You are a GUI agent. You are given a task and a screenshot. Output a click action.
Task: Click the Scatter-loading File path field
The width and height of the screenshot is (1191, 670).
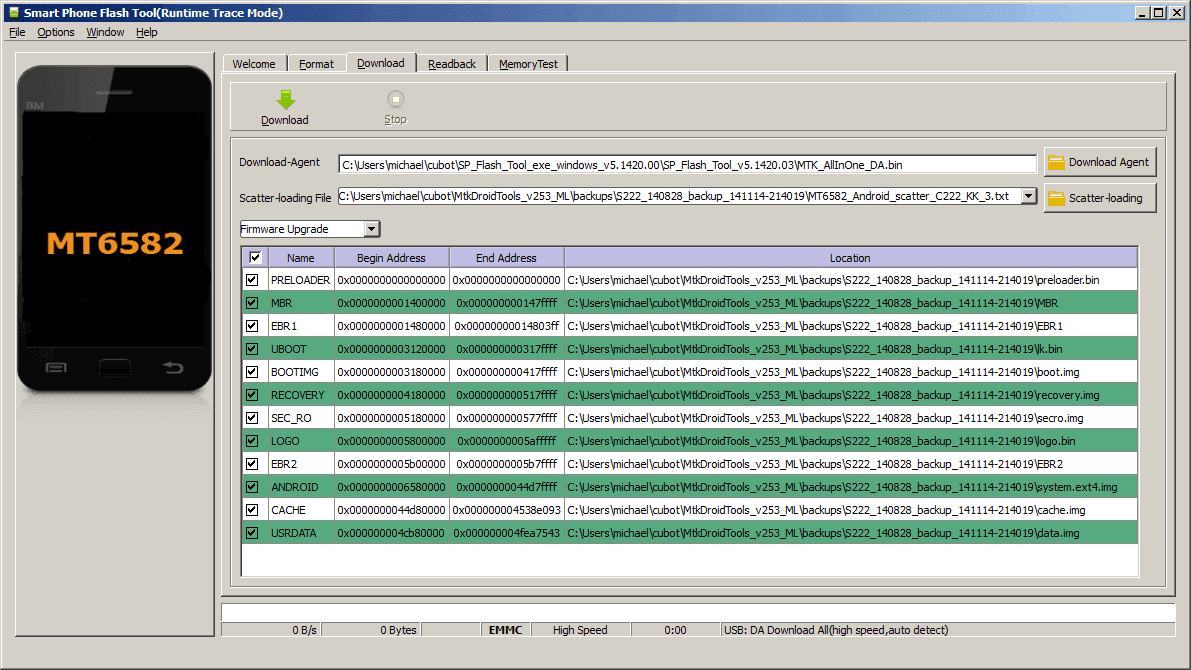point(679,196)
